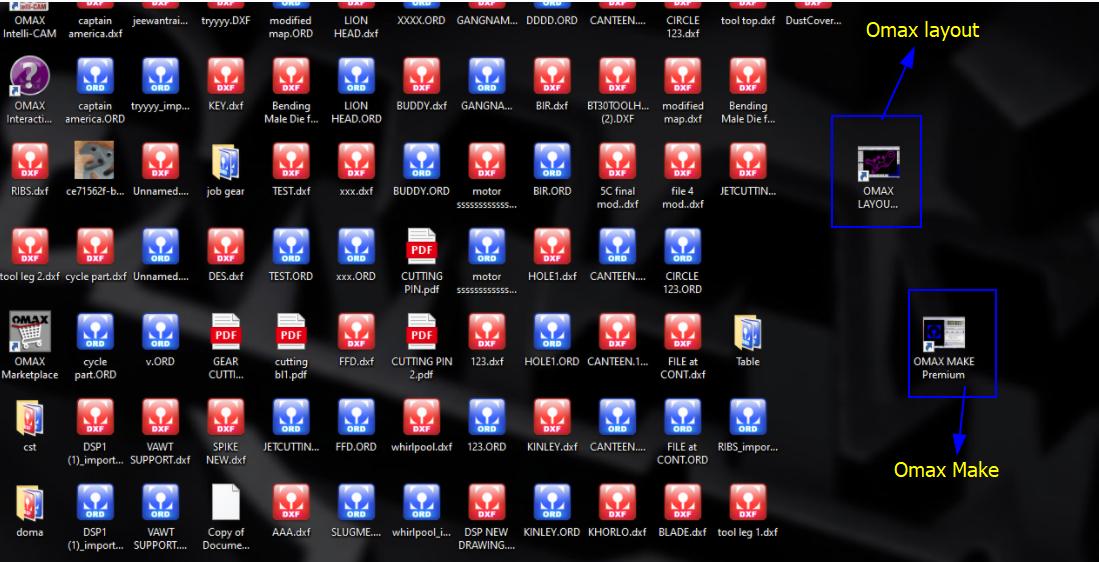Select the HOLE1.ORD file icon

click(552, 331)
